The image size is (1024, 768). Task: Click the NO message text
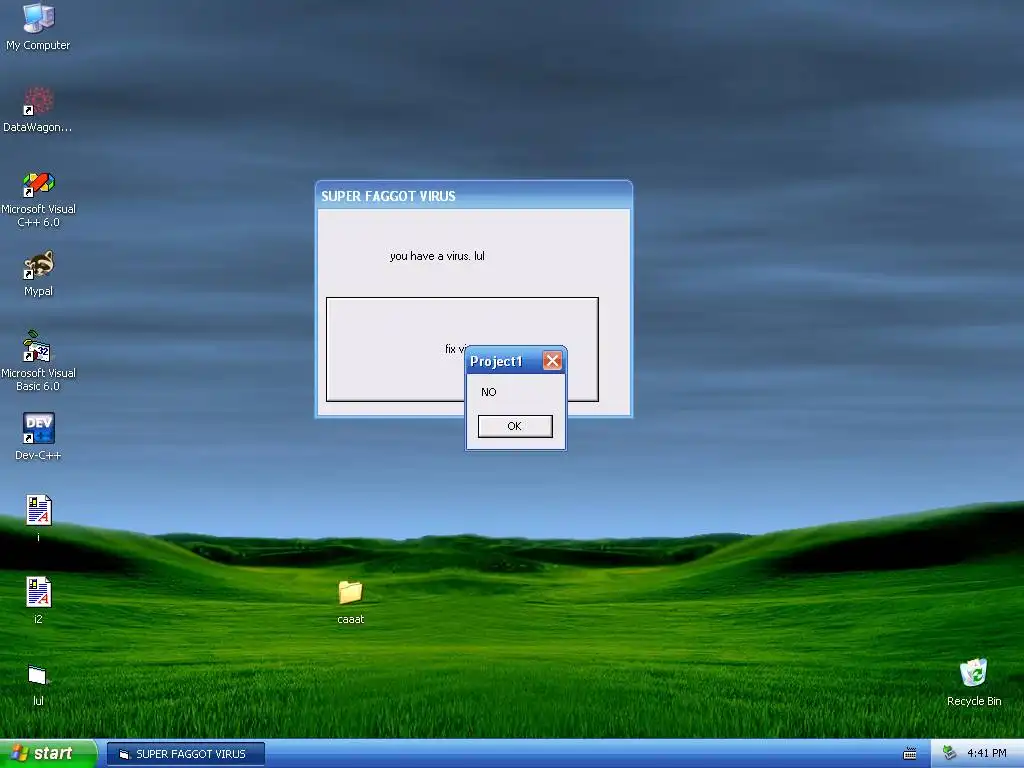(488, 392)
